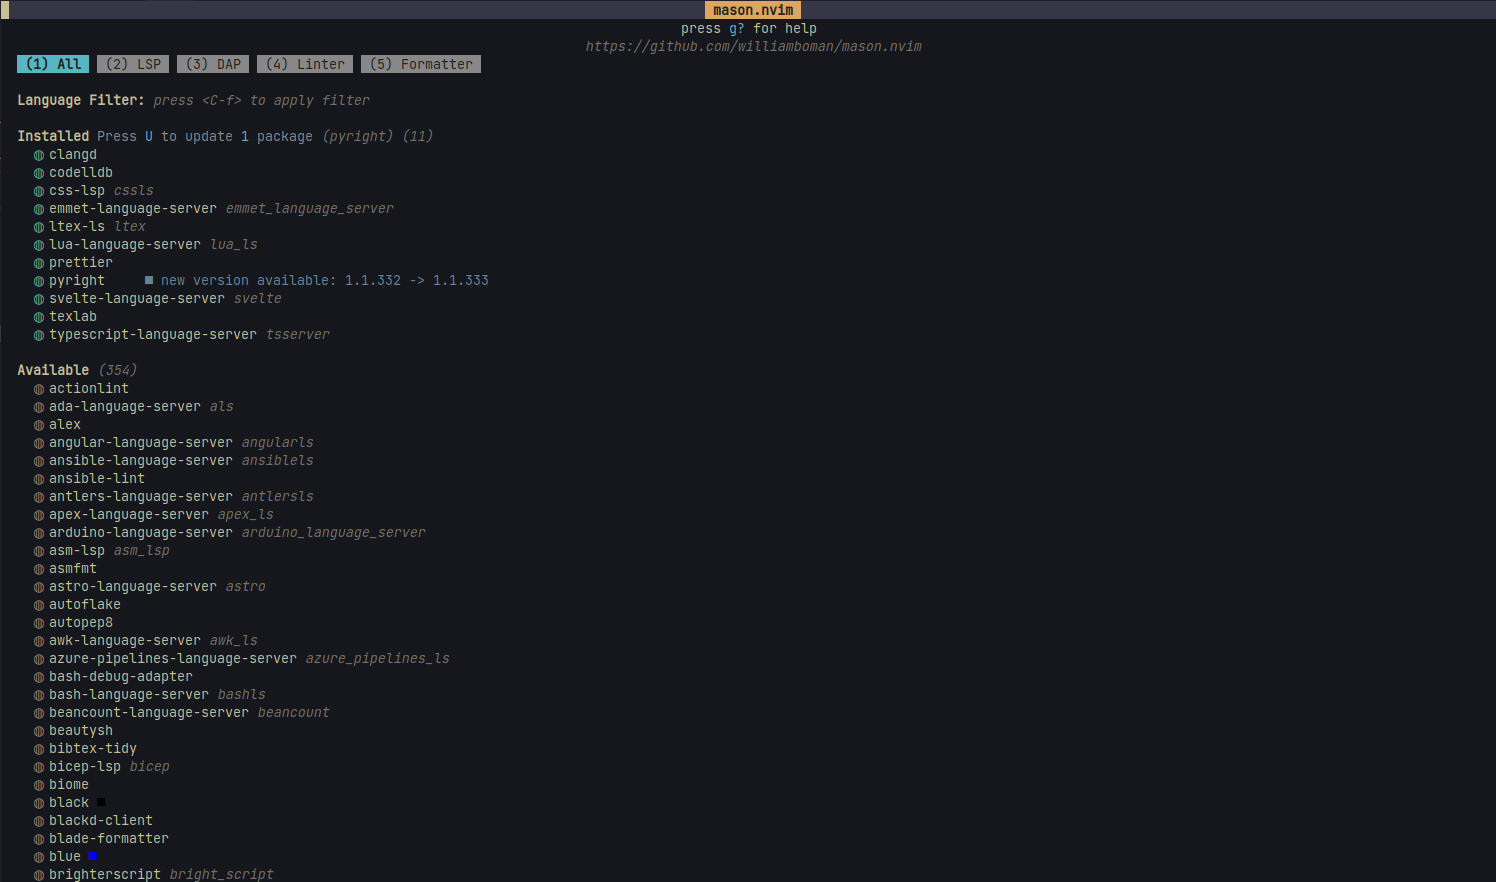Open the (5) Formatter tab
Image resolution: width=1496 pixels, height=882 pixels.
pos(421,64)
